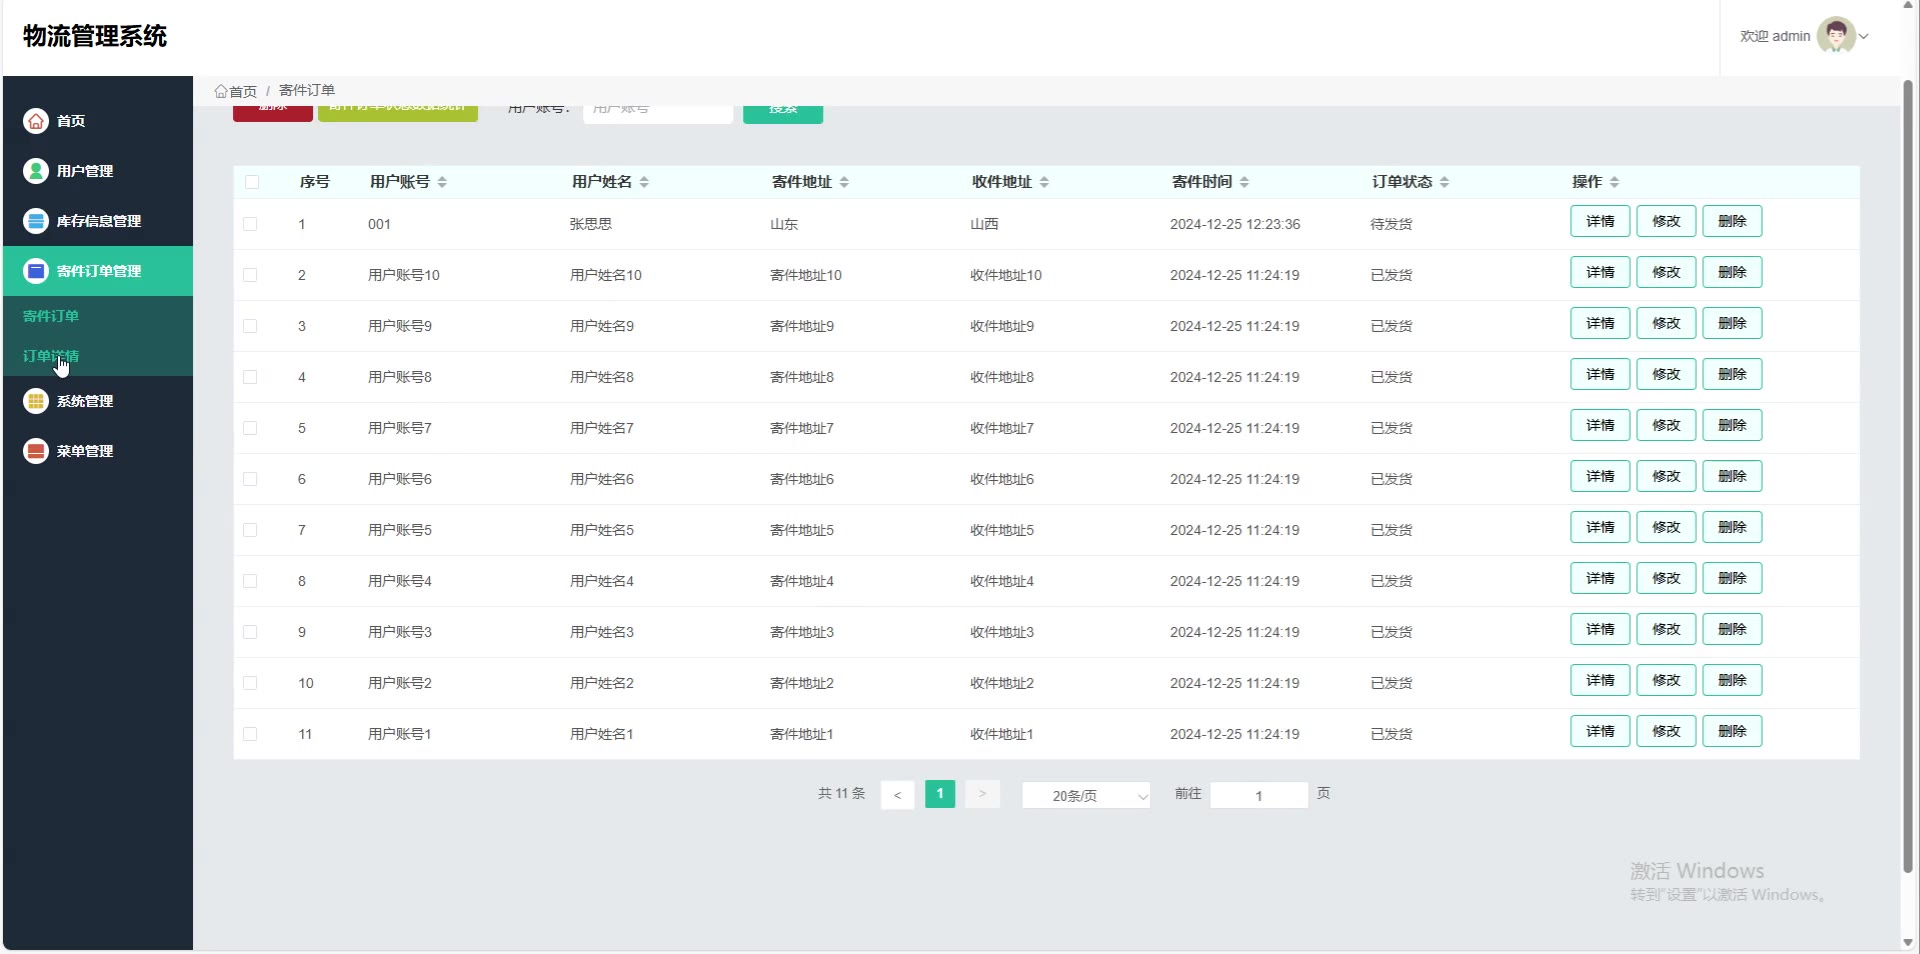
Task: Click 详情 button for 张思思 order
Action: click(1600, 222)
